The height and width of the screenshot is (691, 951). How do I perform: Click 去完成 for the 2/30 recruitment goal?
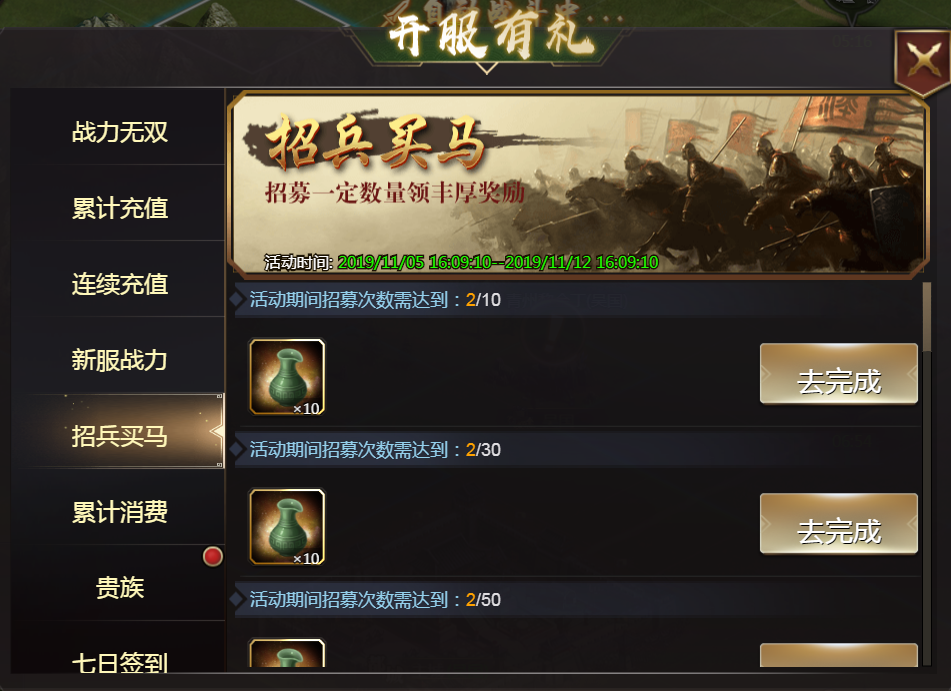tap(839, 524)
